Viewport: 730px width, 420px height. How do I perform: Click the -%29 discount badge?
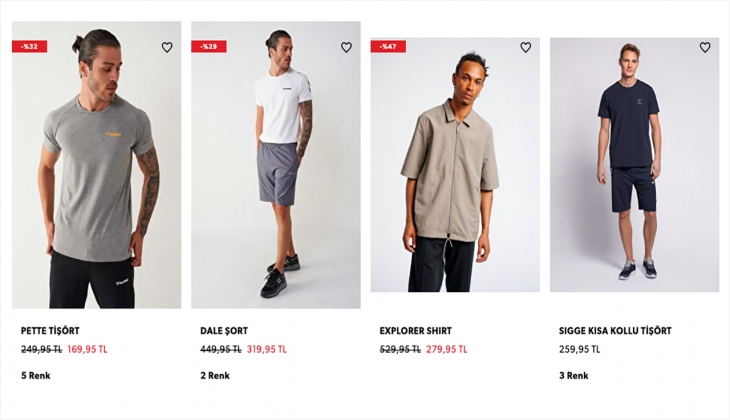point(209,47)
